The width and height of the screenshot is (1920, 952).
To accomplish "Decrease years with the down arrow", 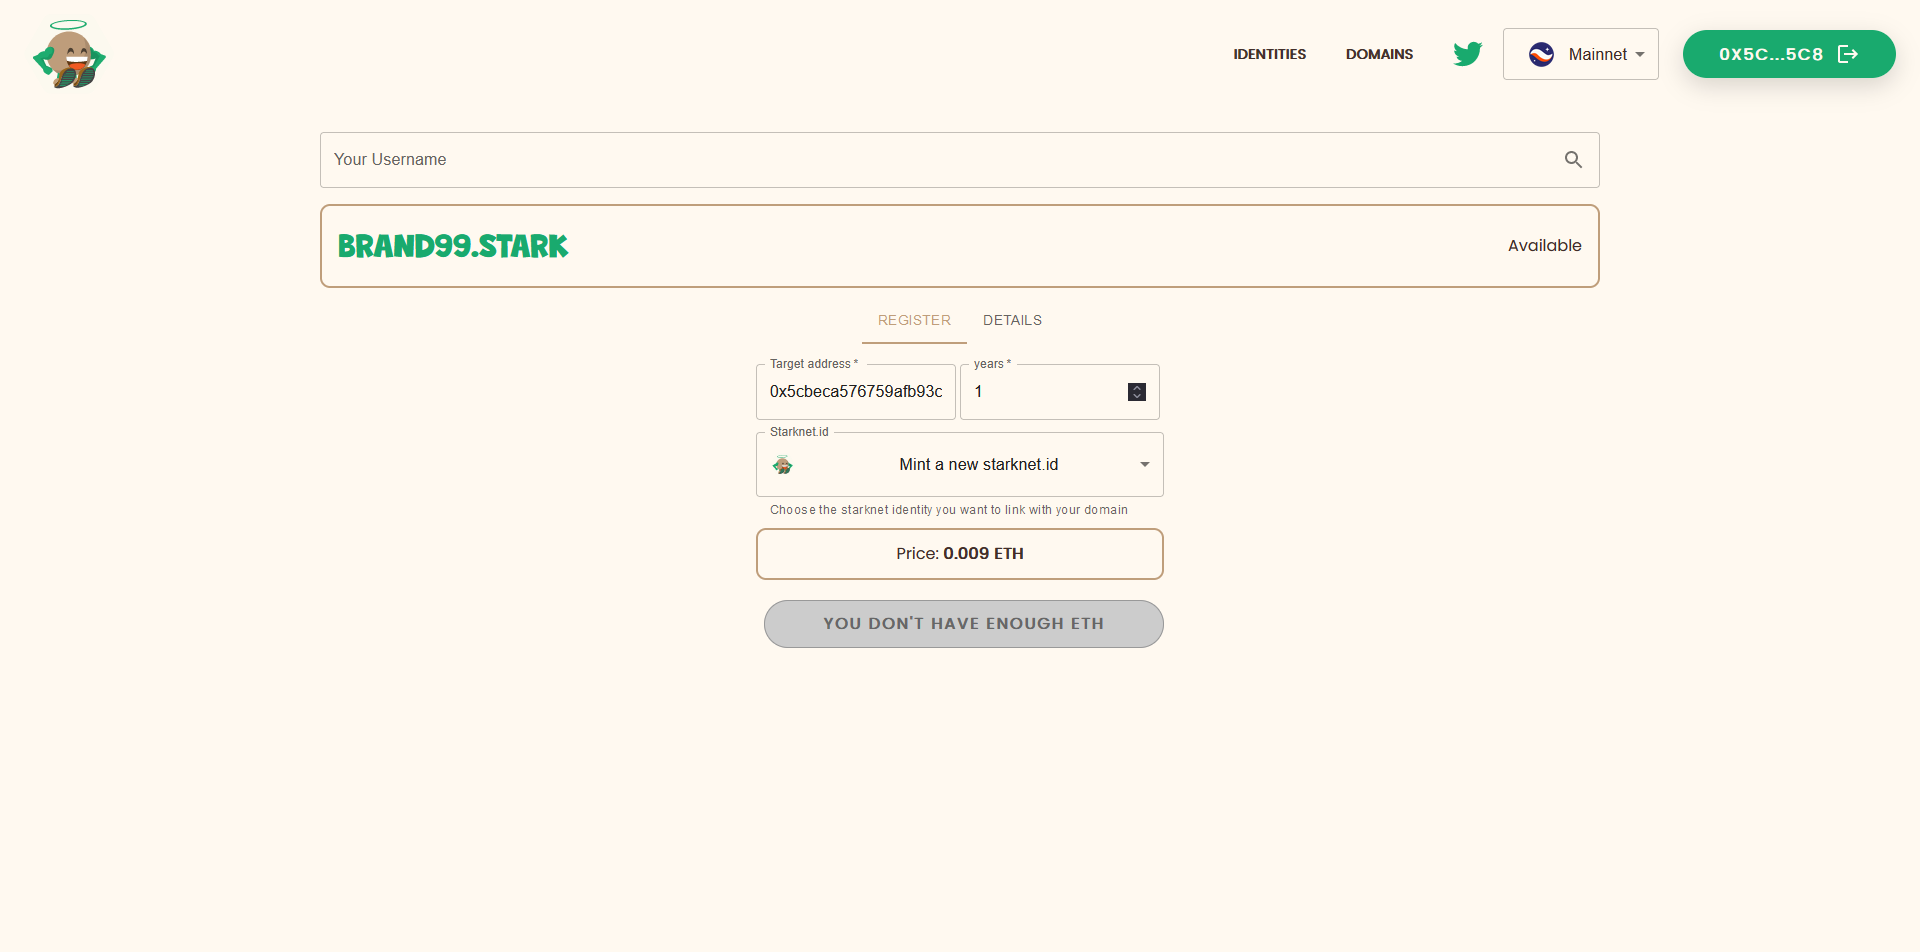I will [1137, 397].
